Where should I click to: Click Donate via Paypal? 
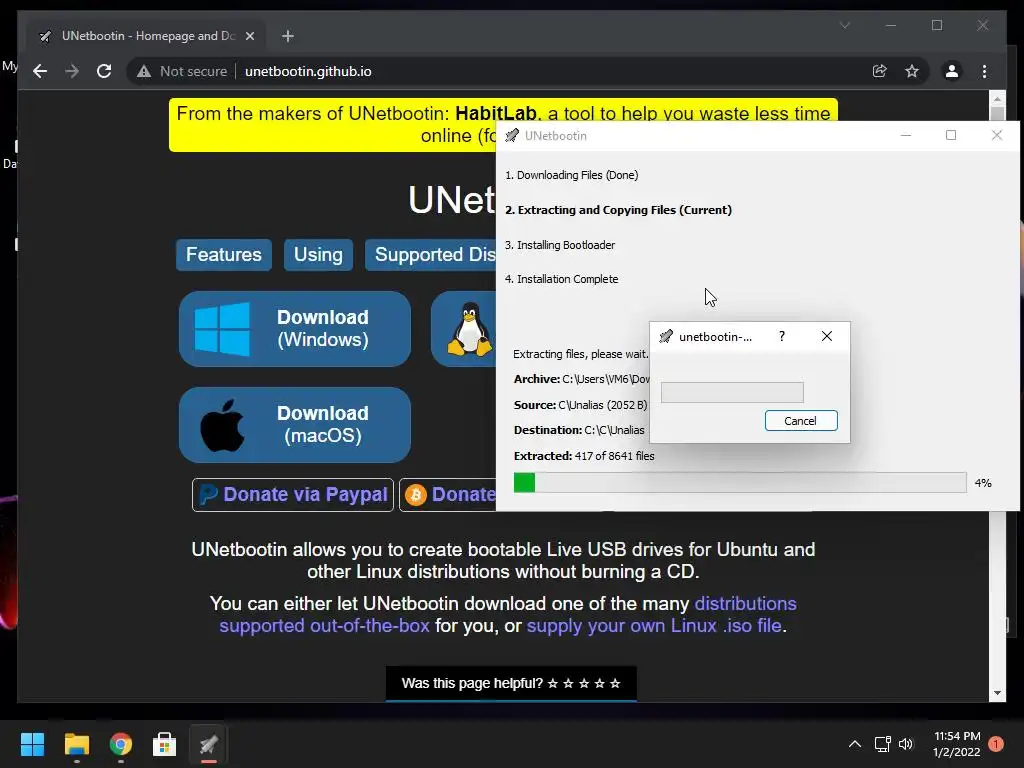pyautogui.click(x=293, y=494)
